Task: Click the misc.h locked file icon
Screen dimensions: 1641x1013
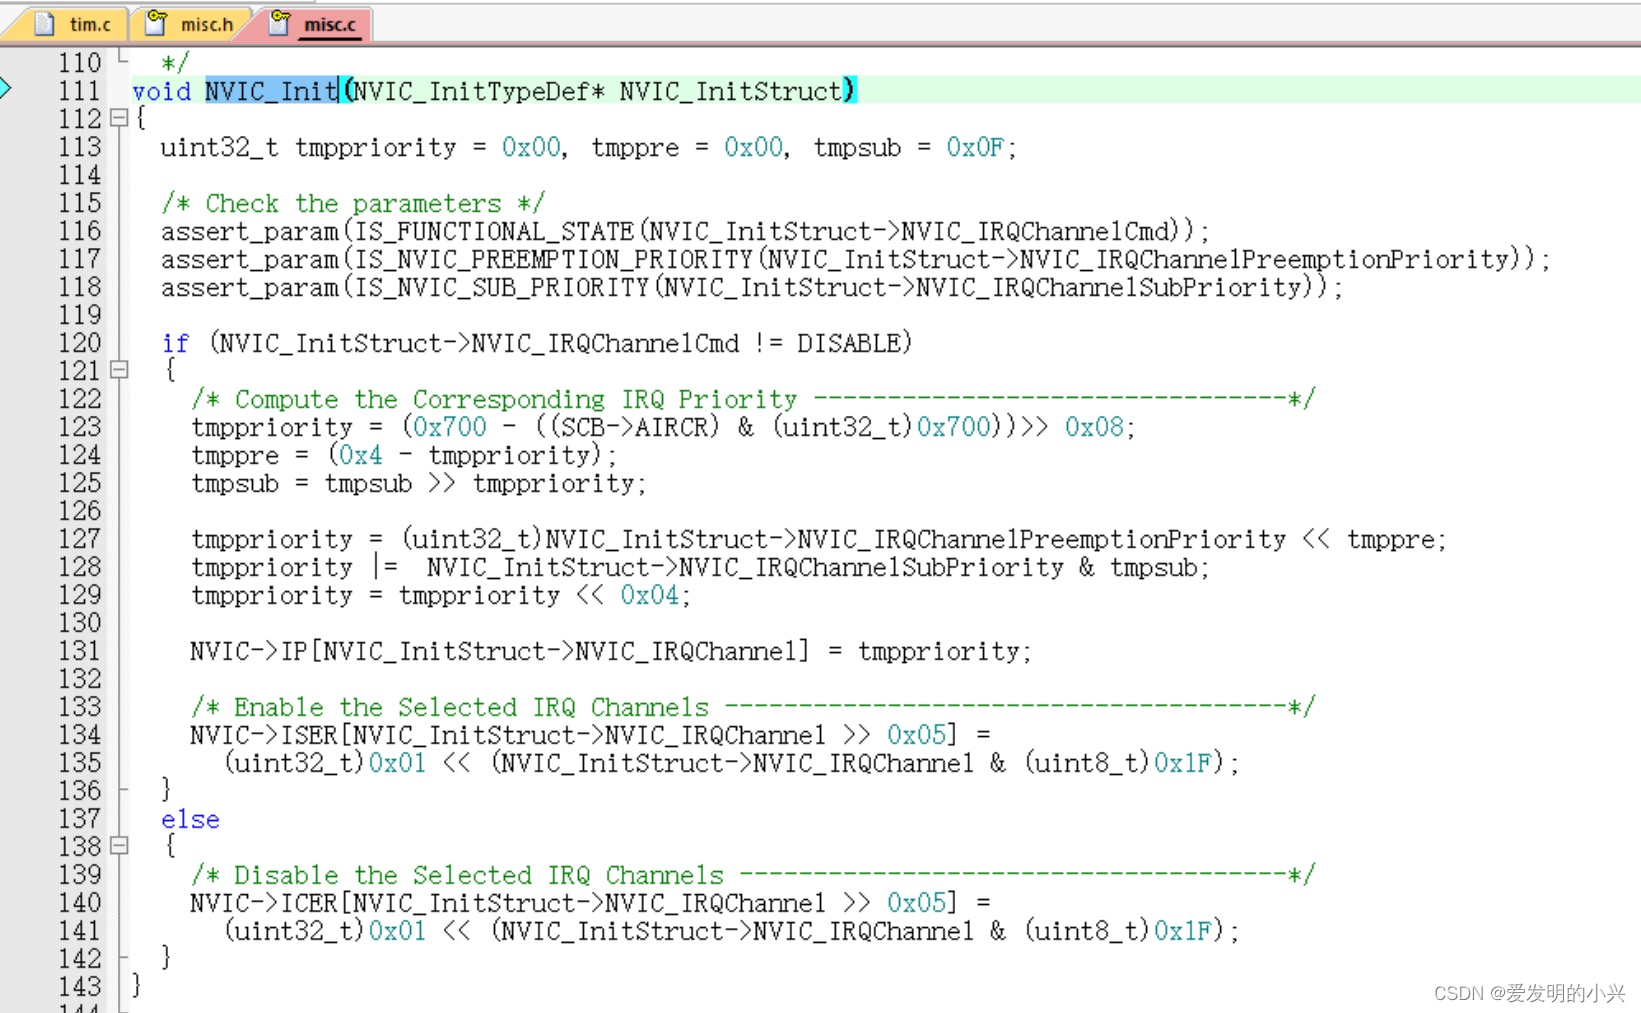Action: pyautogui.click(x=157, y=23)
